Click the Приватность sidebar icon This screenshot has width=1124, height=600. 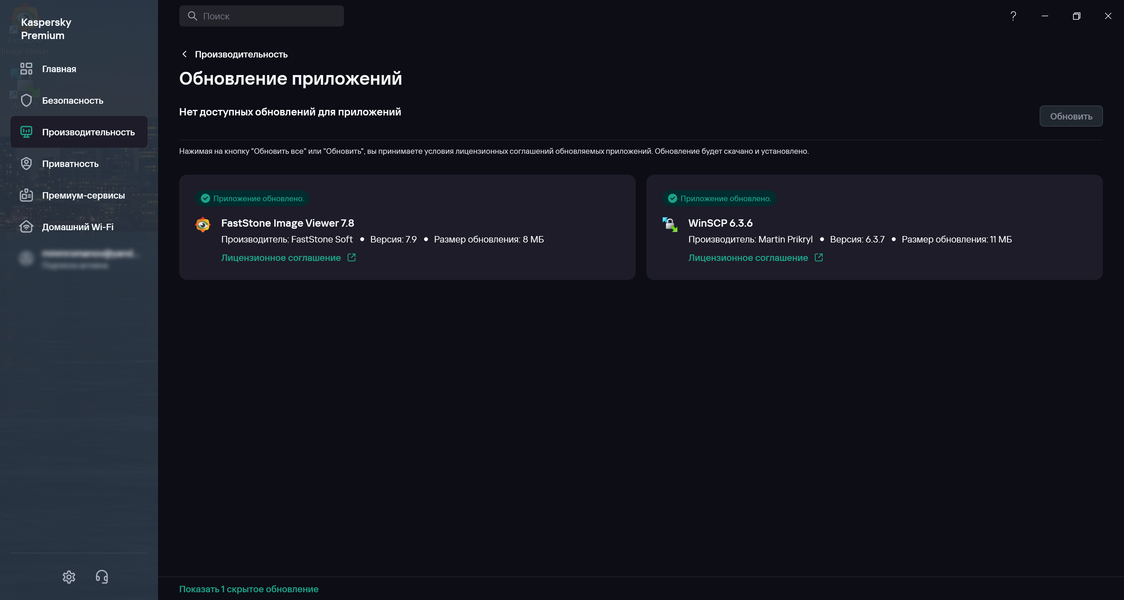coord(27,163)
